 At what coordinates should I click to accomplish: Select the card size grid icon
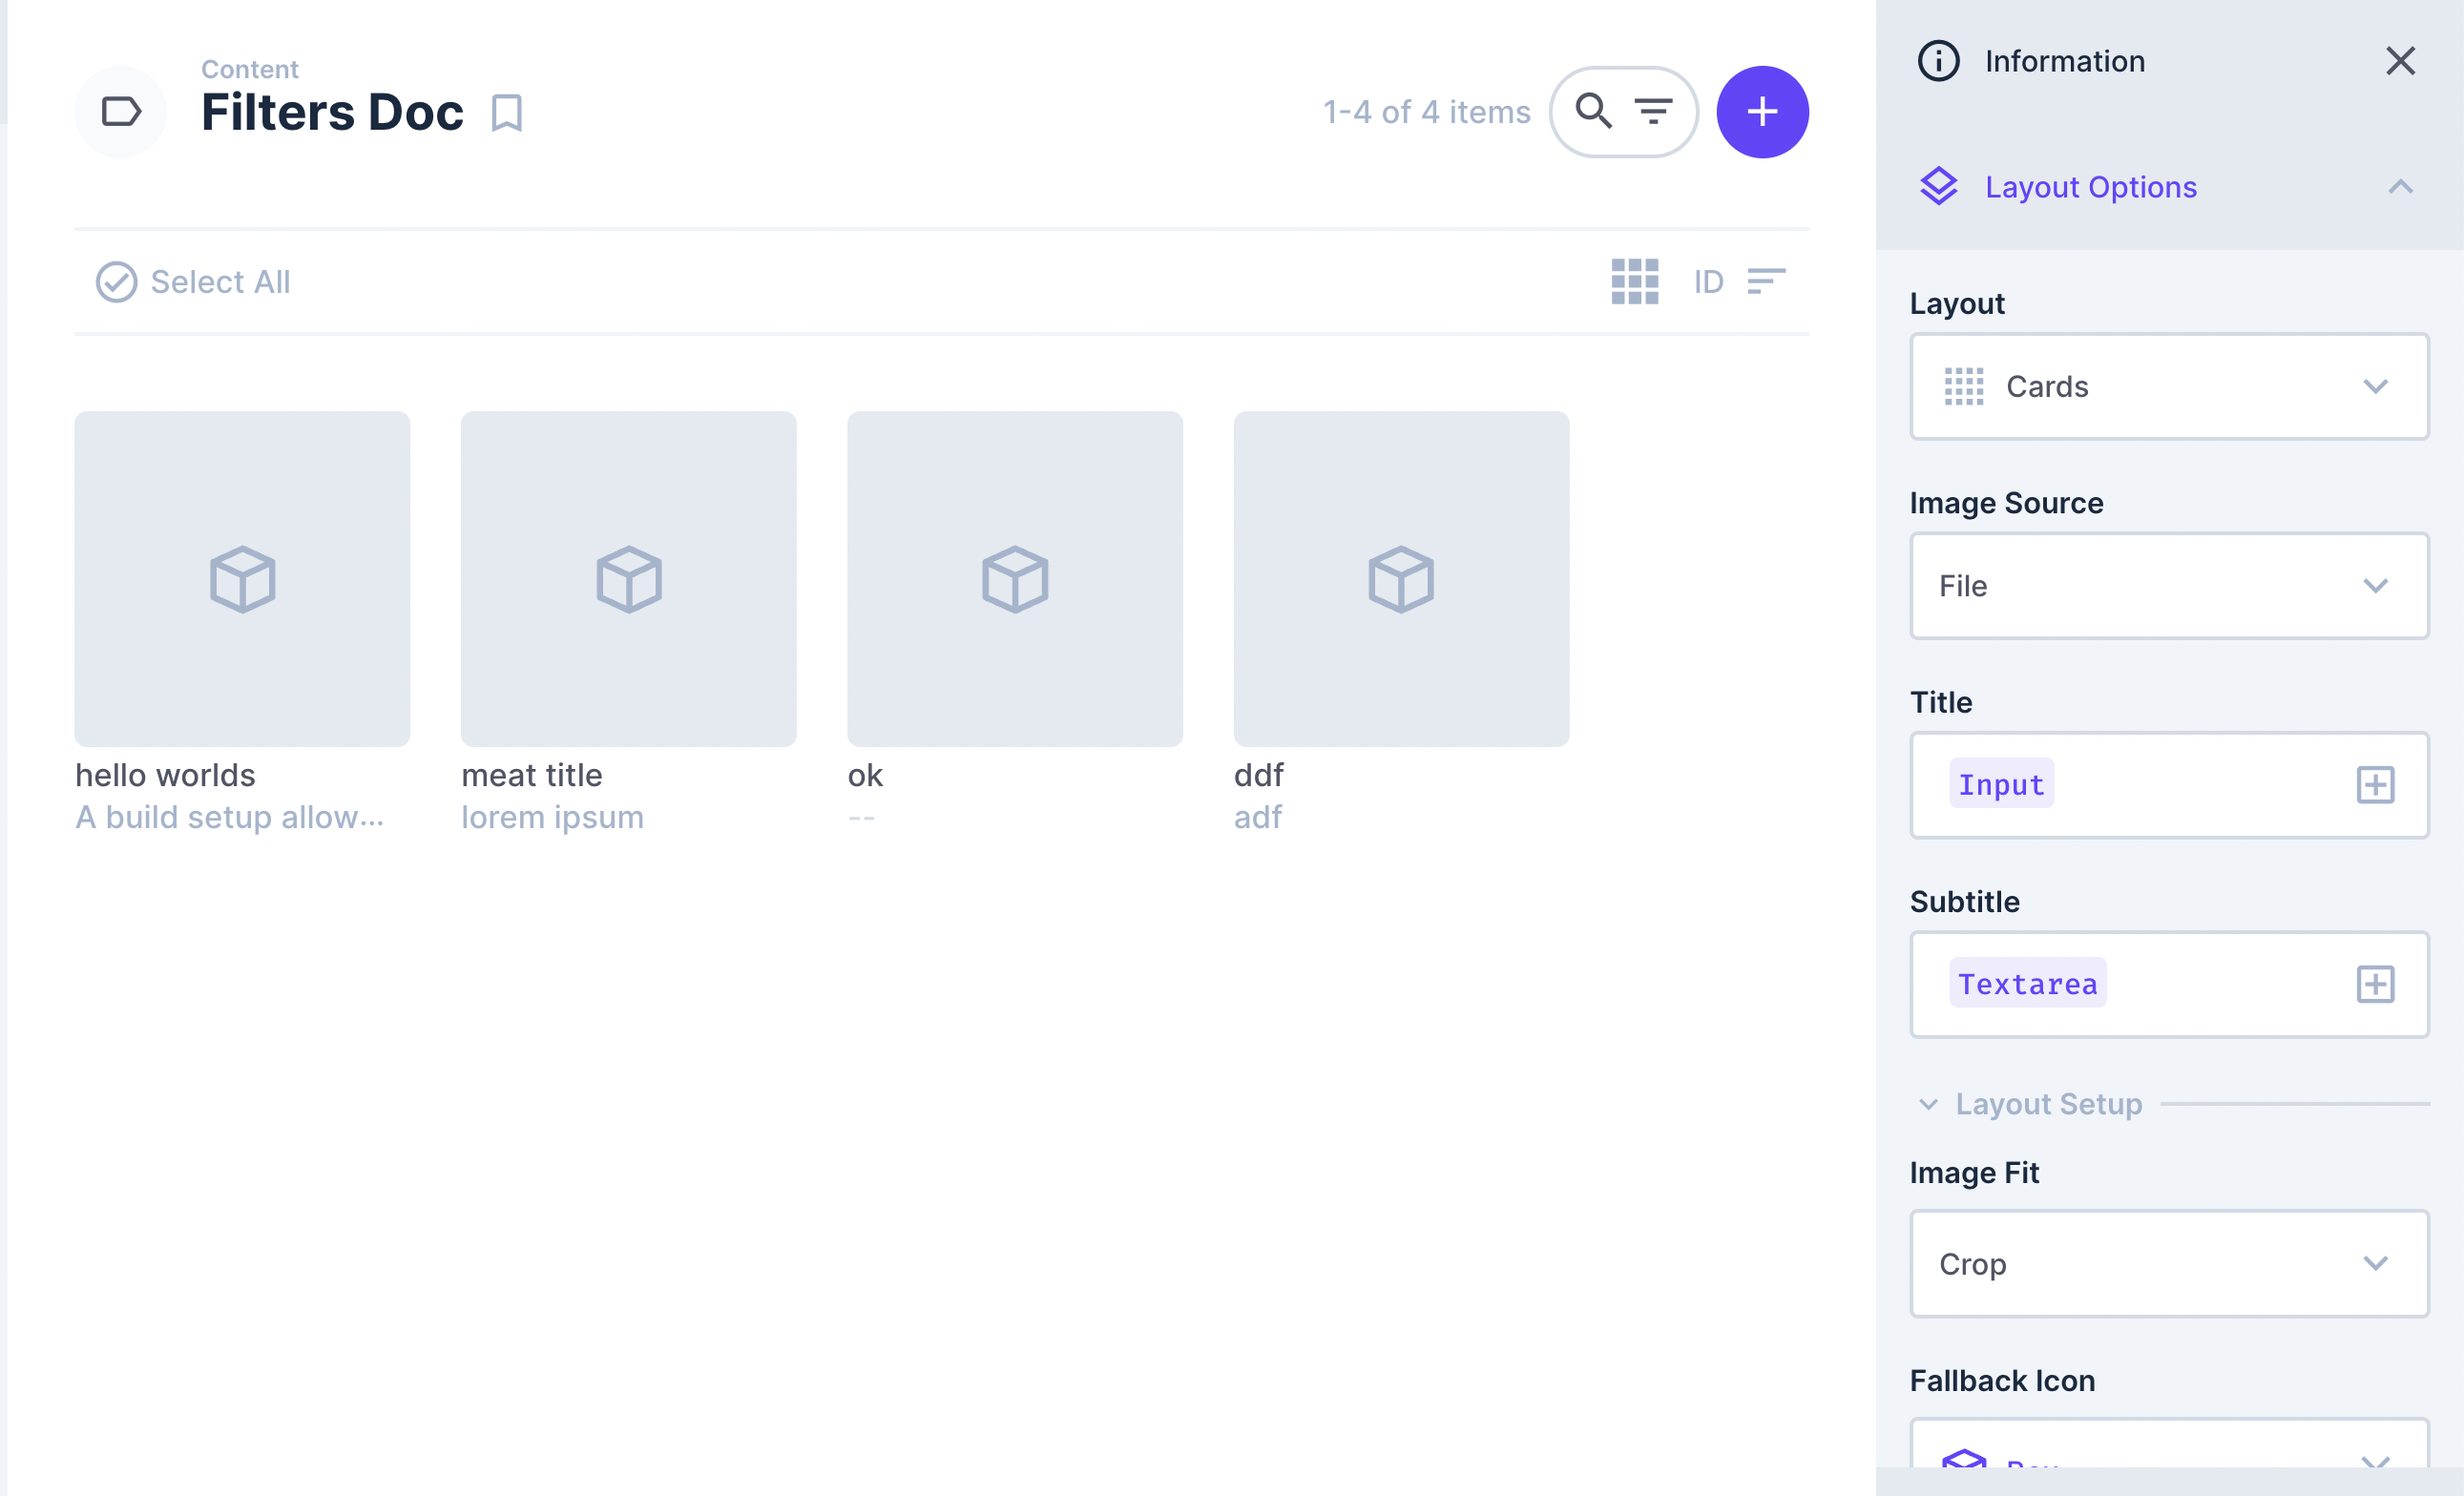[1634, 281]
